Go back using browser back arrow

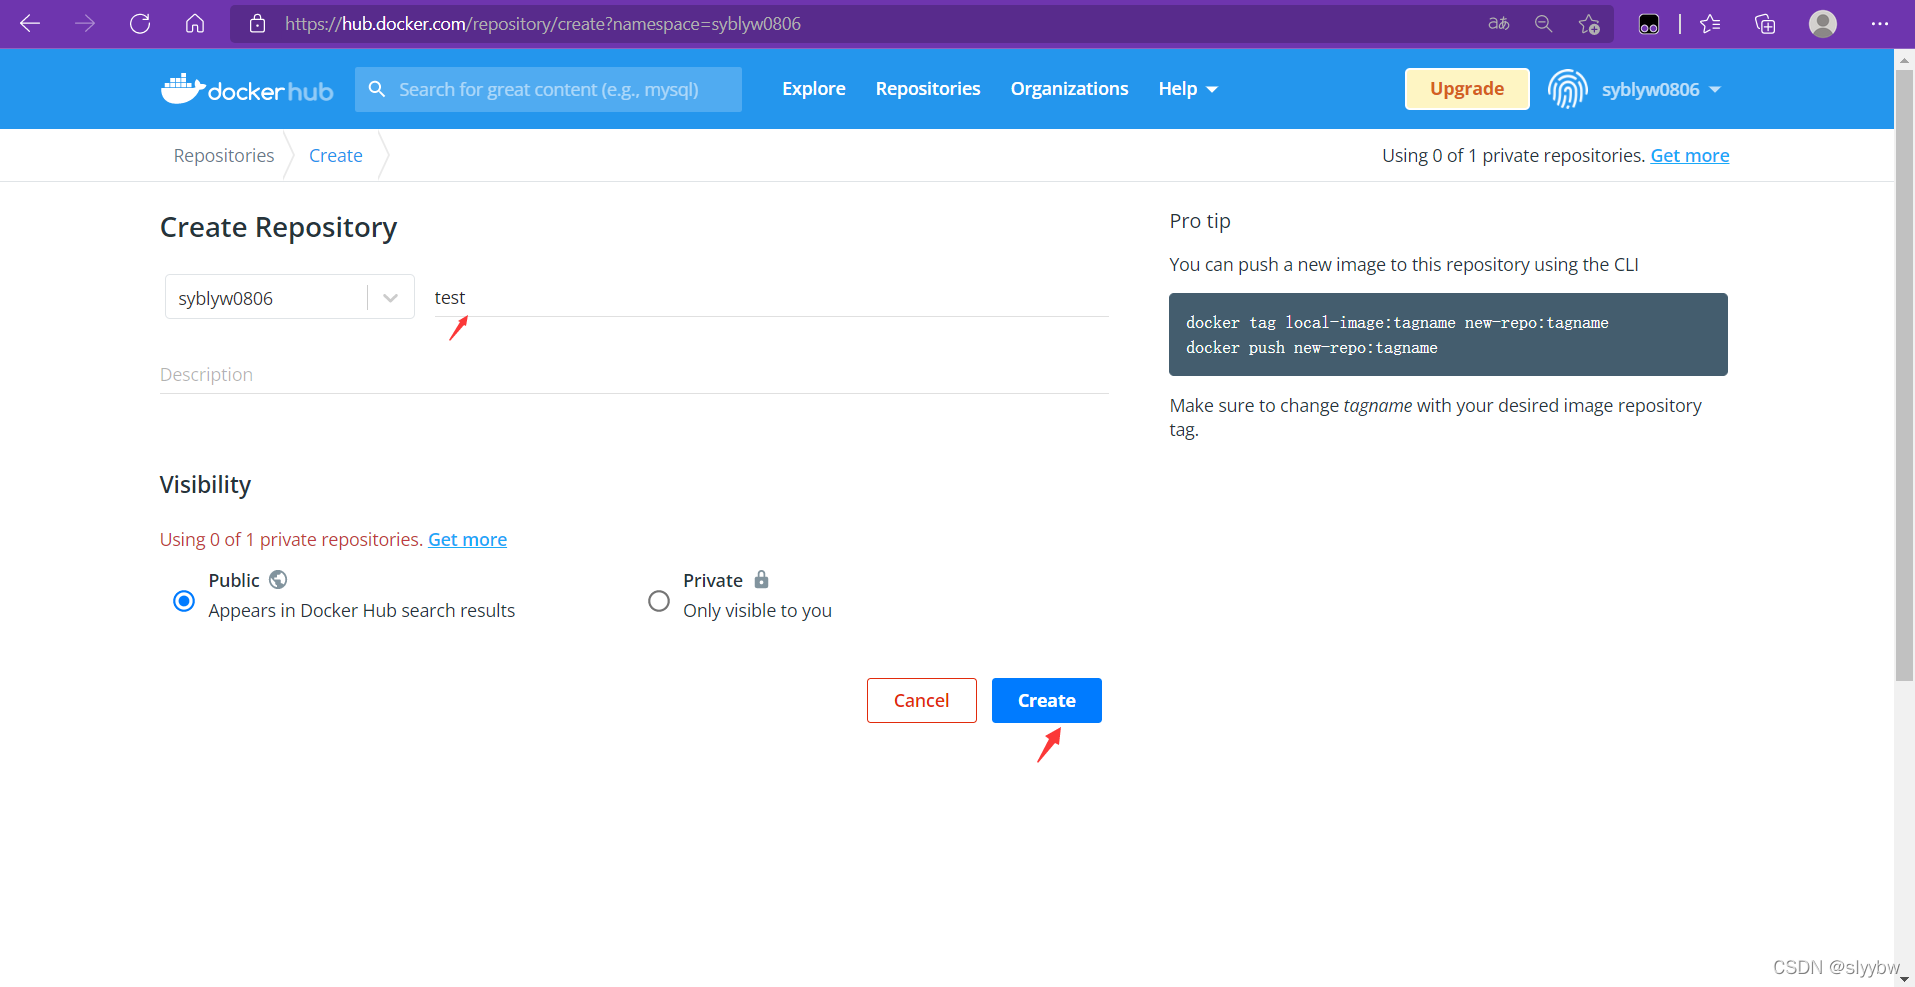pyautogui.click(x=30, y=23)
